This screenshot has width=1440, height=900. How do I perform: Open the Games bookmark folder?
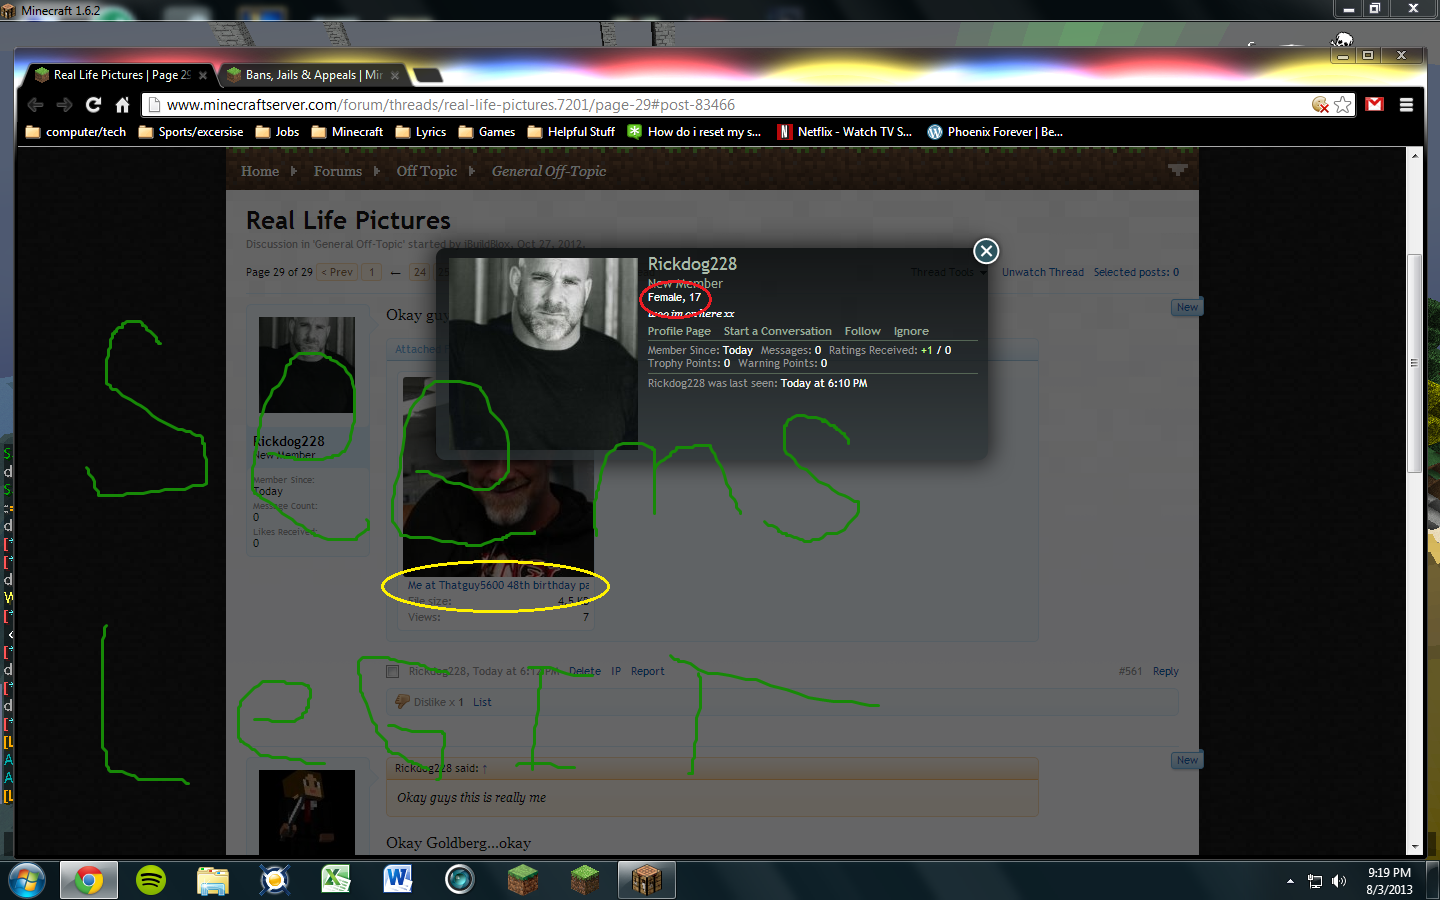[487, 132]
